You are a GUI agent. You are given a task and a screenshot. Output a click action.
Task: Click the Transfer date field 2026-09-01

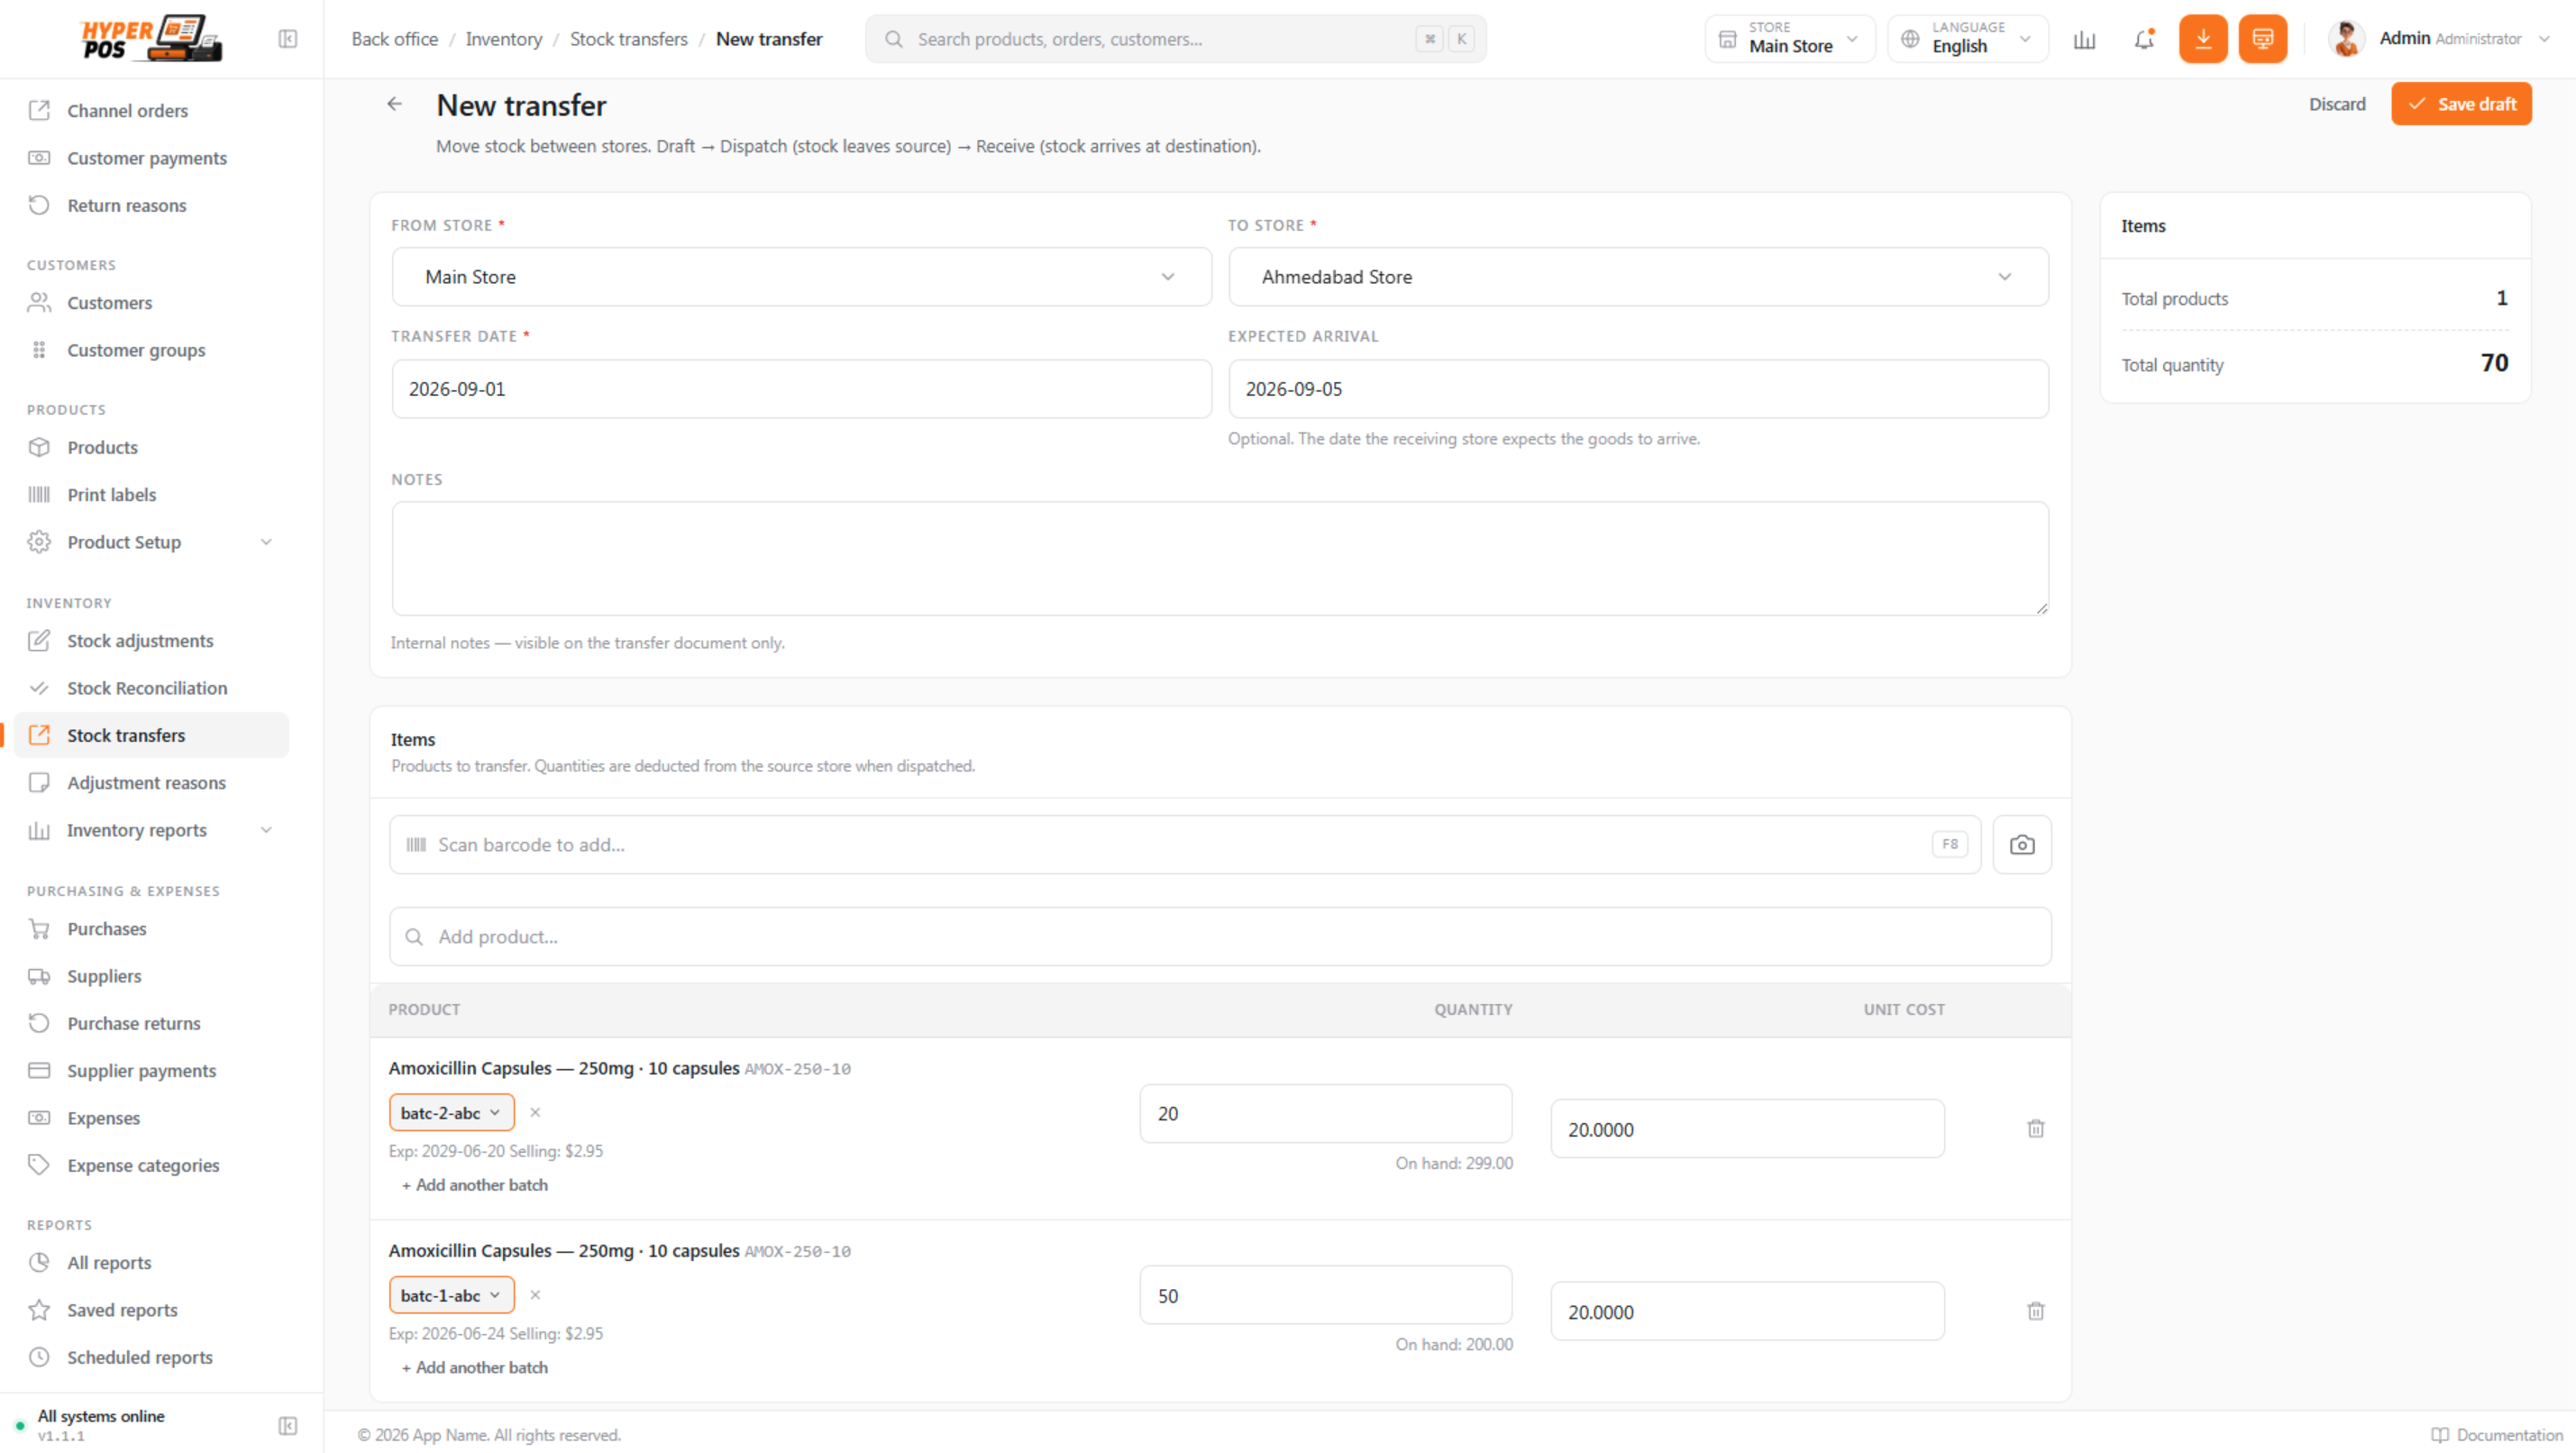click(x=801, y=389)
